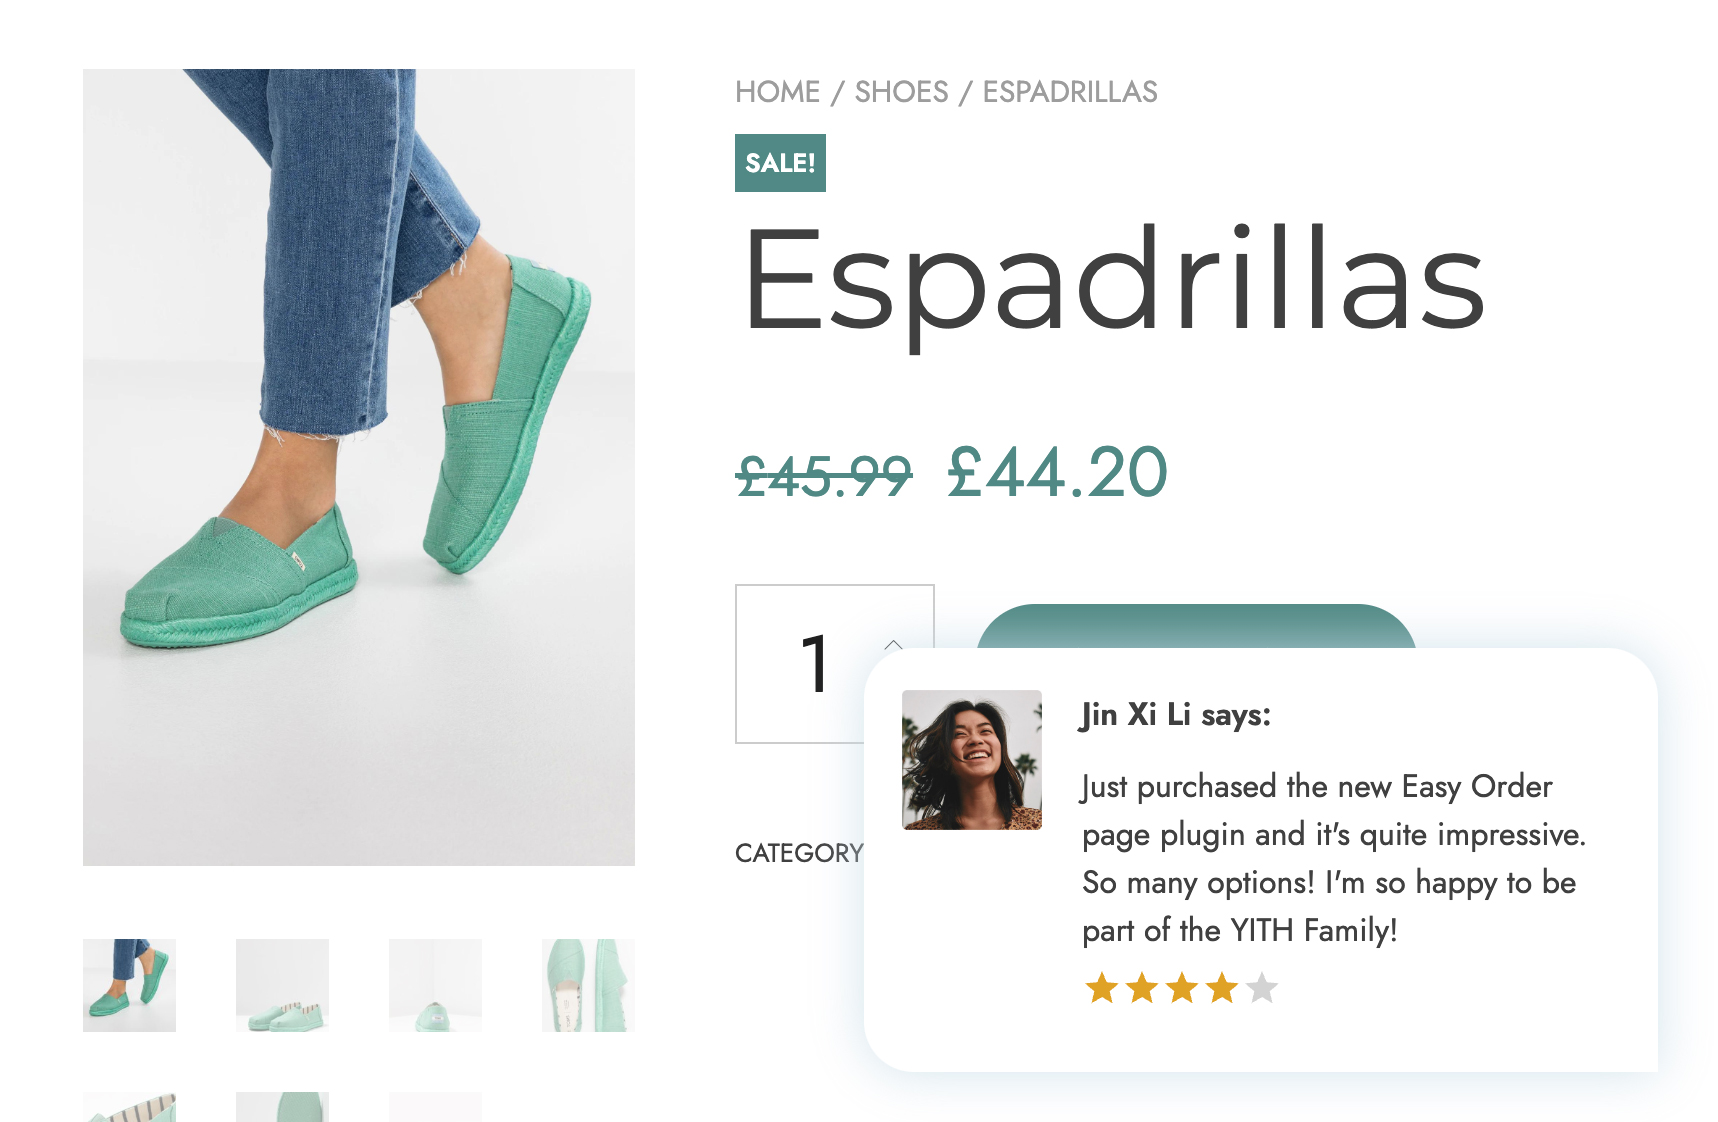
Task: Select second thumbnail of shoe pair
Action: click(x=282, y=985)
